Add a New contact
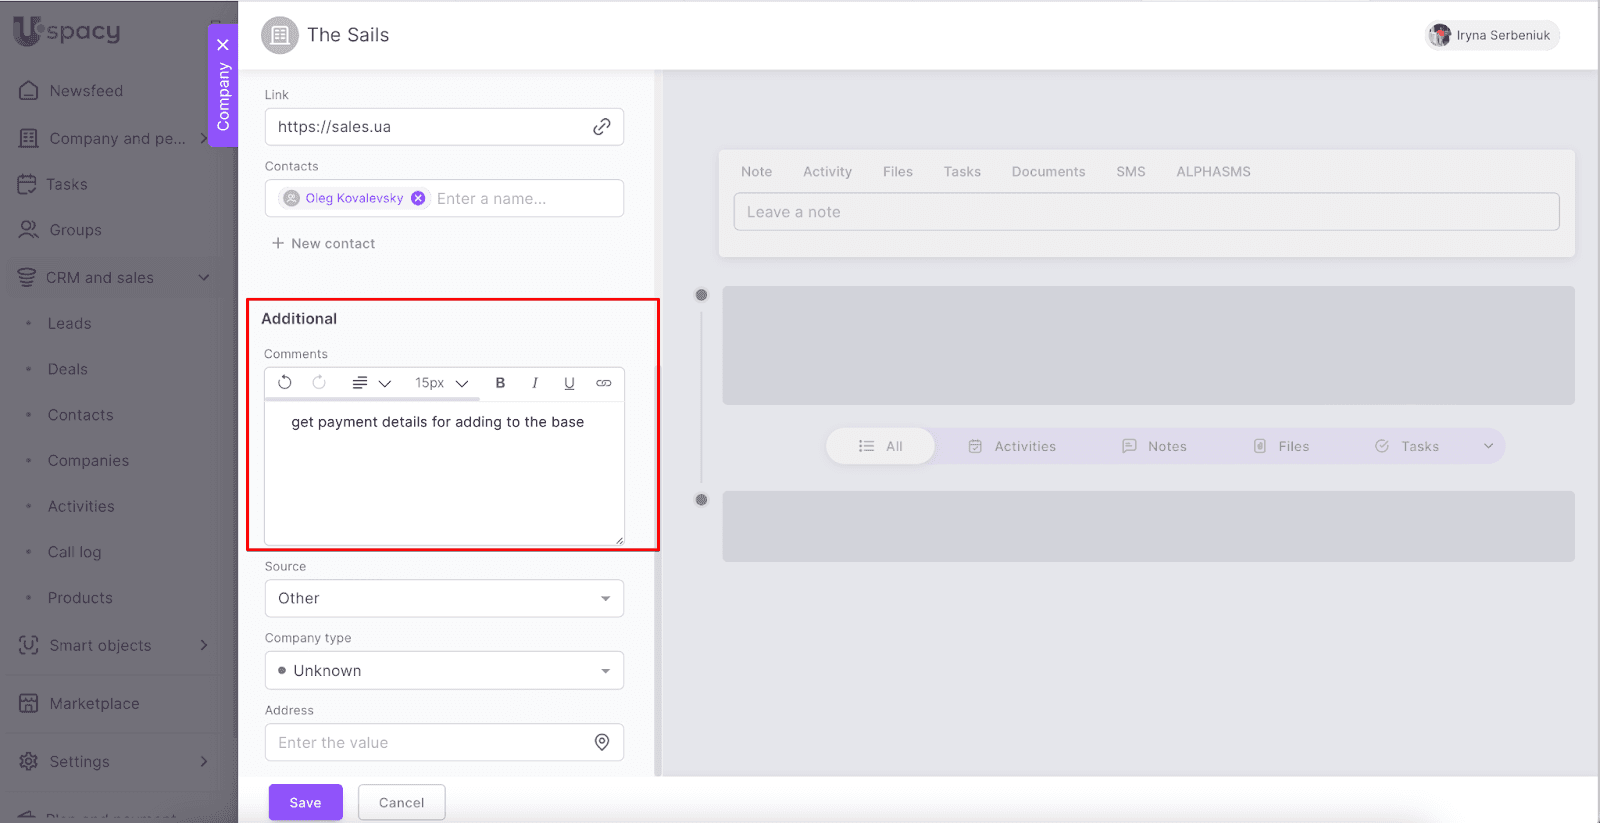Screen dimensions: 1600x823 pos(324,243)
